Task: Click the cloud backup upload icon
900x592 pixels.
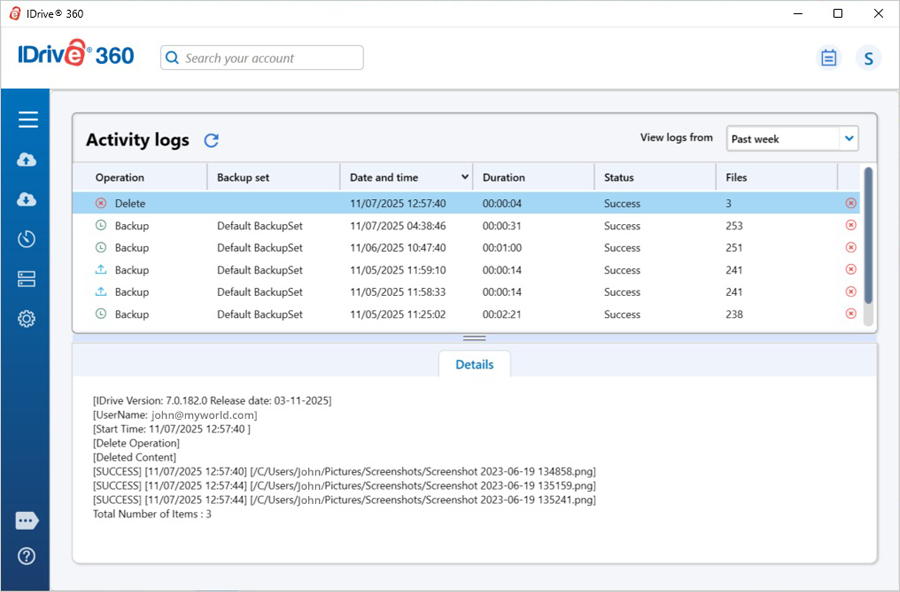Action: pyautogui.click(x=27, y=160)
